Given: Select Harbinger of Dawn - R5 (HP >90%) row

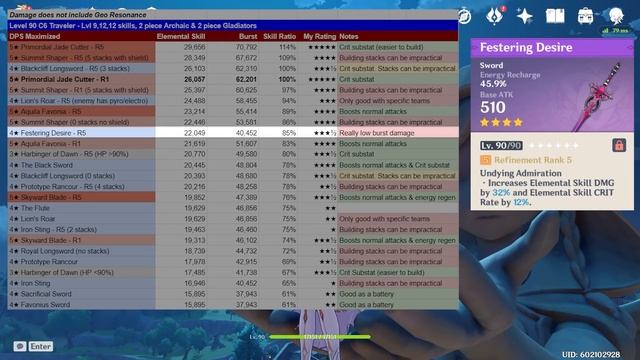Looking at the screenshot, I should (x=233, y=154).
